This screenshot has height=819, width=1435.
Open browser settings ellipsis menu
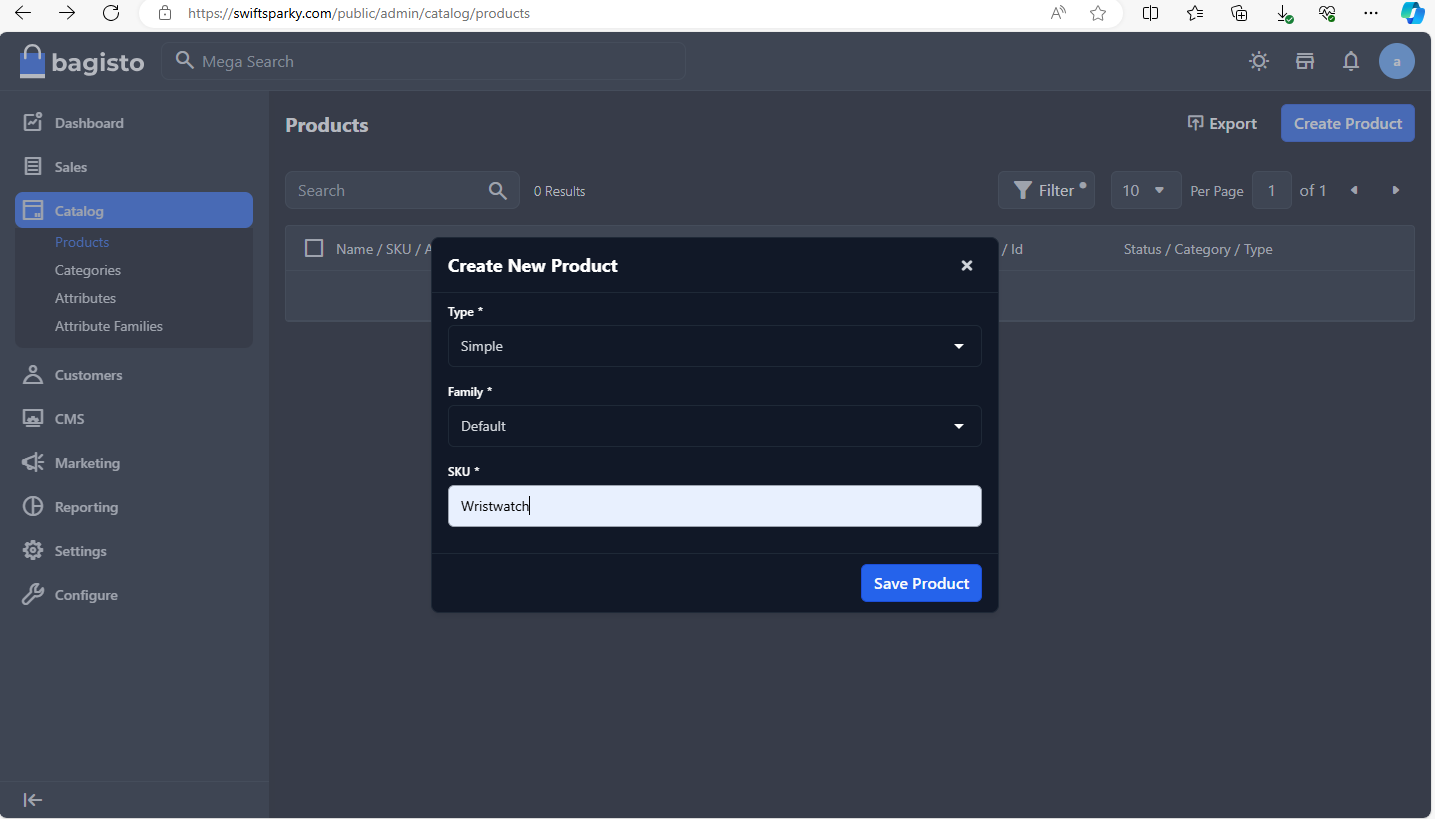(1371, 13)
